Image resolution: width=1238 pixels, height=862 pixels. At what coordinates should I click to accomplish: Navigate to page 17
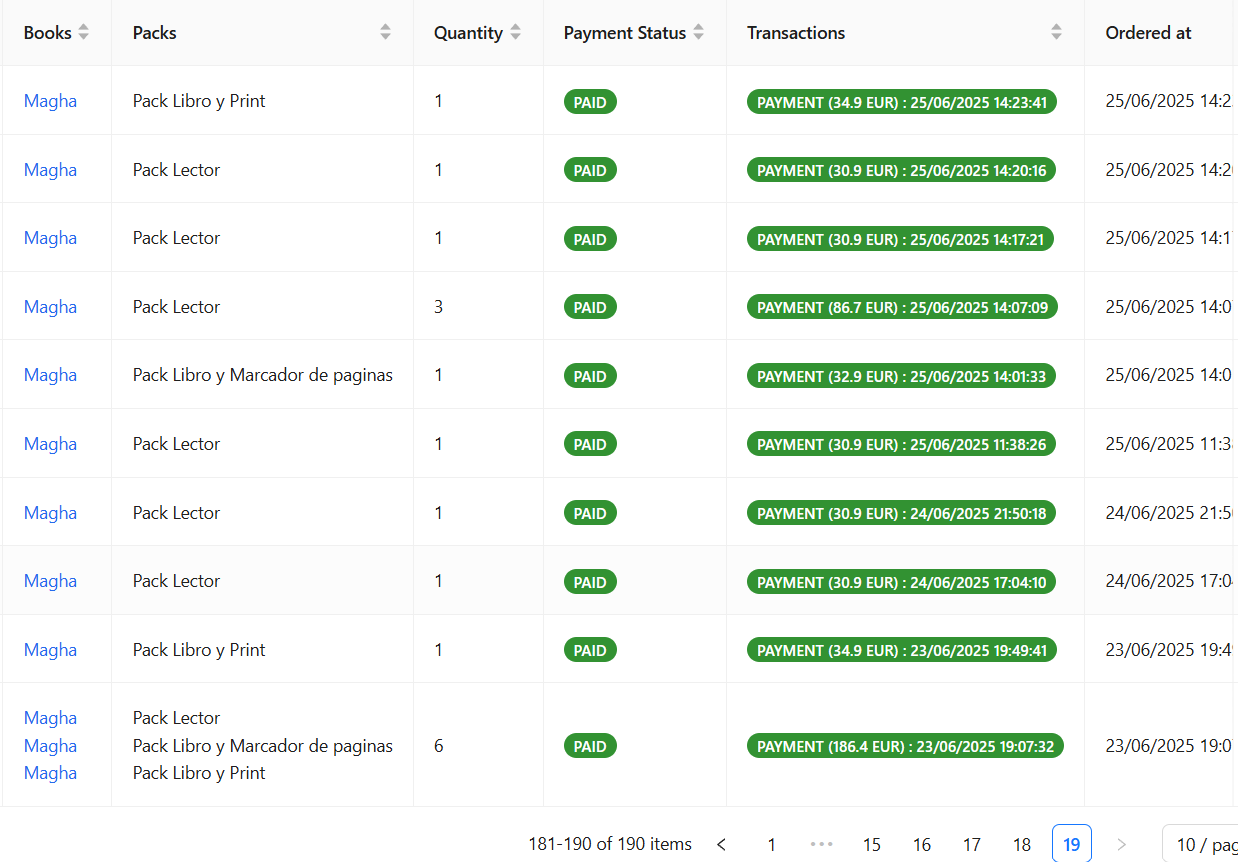[x=972, y=844]
